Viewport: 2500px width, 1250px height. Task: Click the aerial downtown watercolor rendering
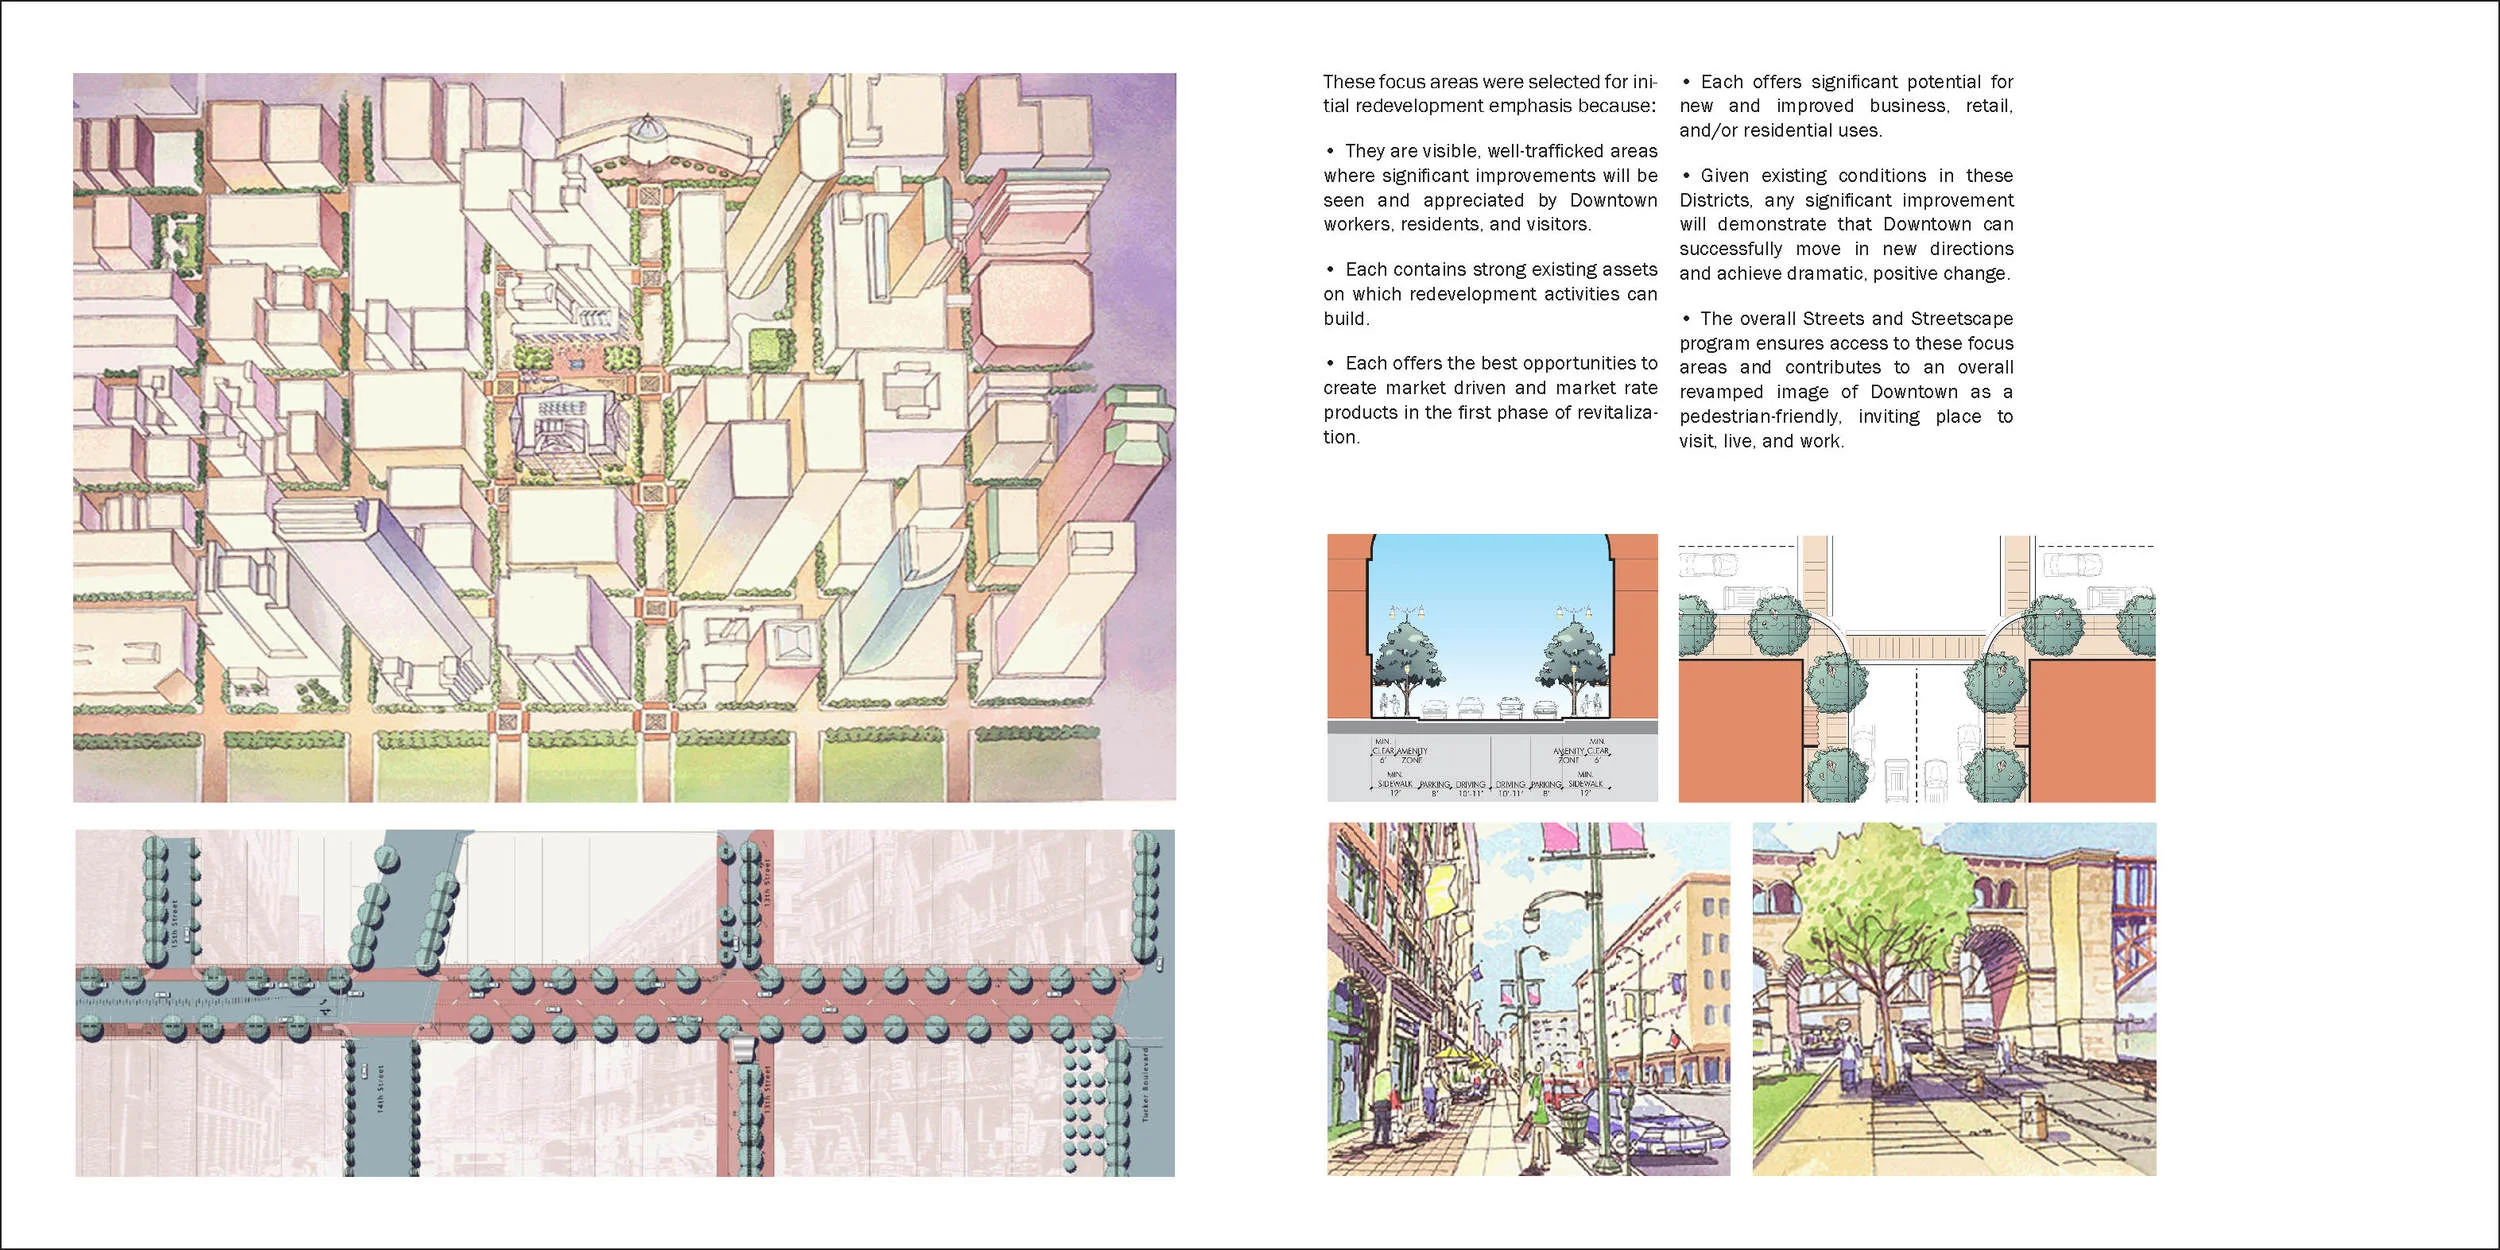coord(624,437)
